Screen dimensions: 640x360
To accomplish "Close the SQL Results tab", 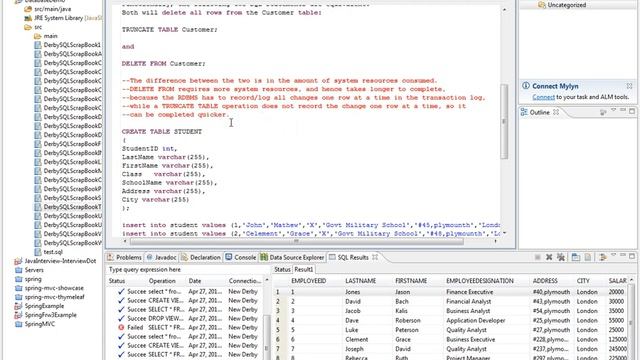I will [375, 257].
